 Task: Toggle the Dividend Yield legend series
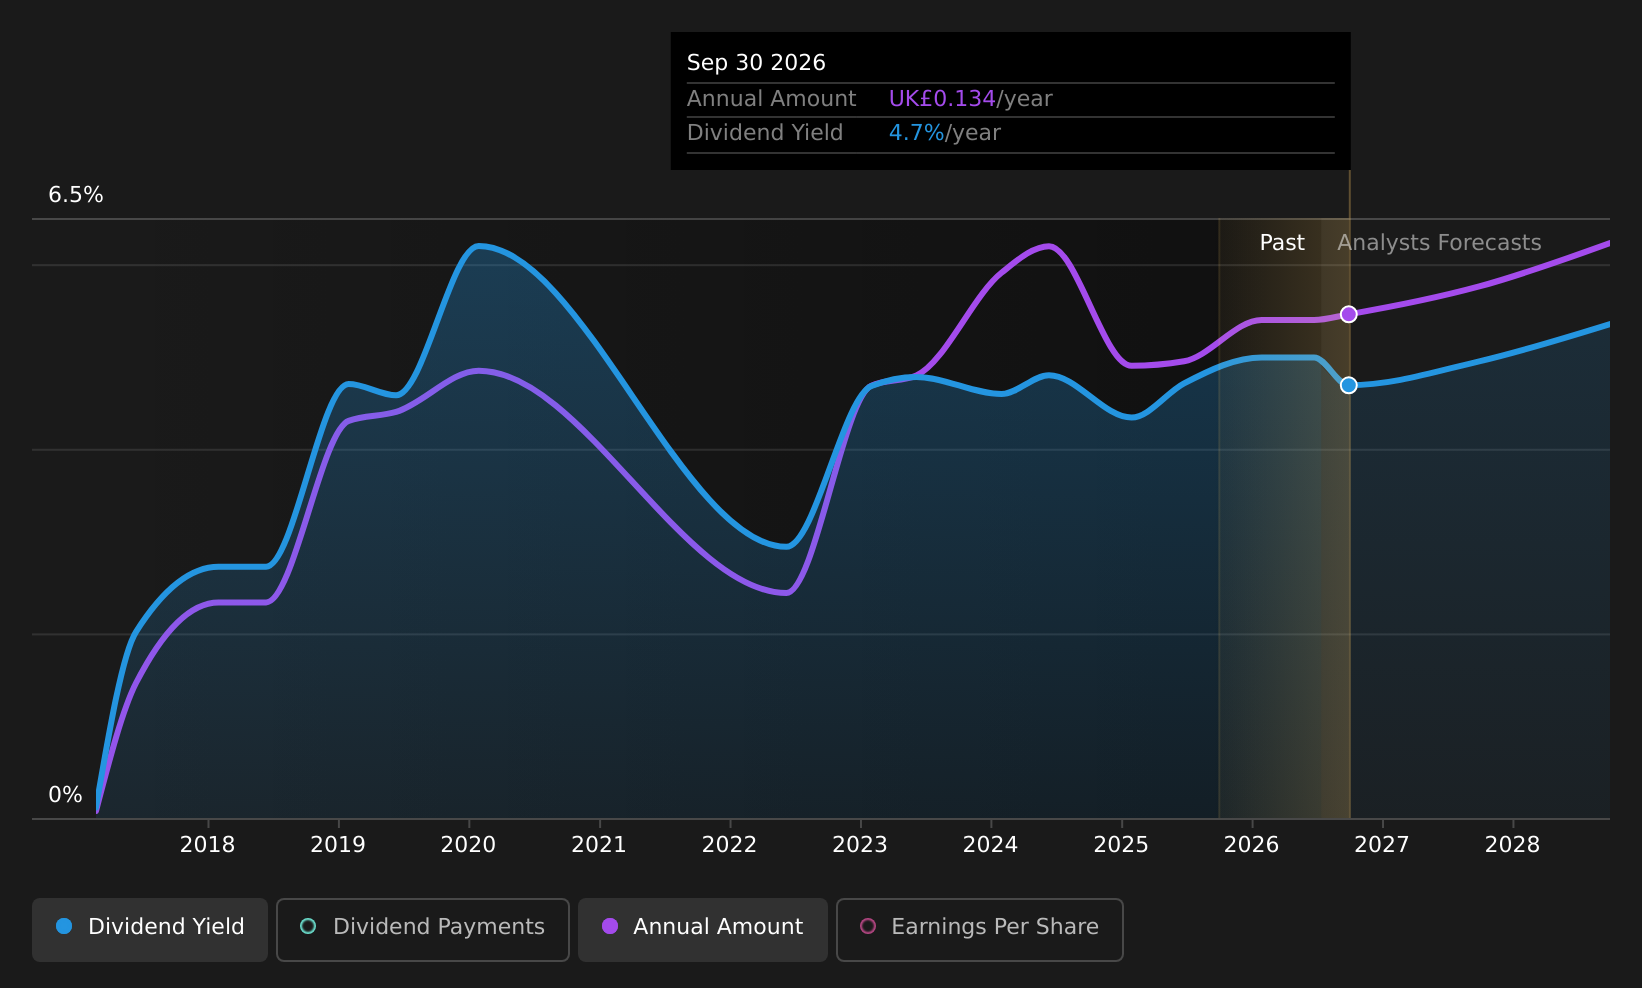[x=150, y=929]
